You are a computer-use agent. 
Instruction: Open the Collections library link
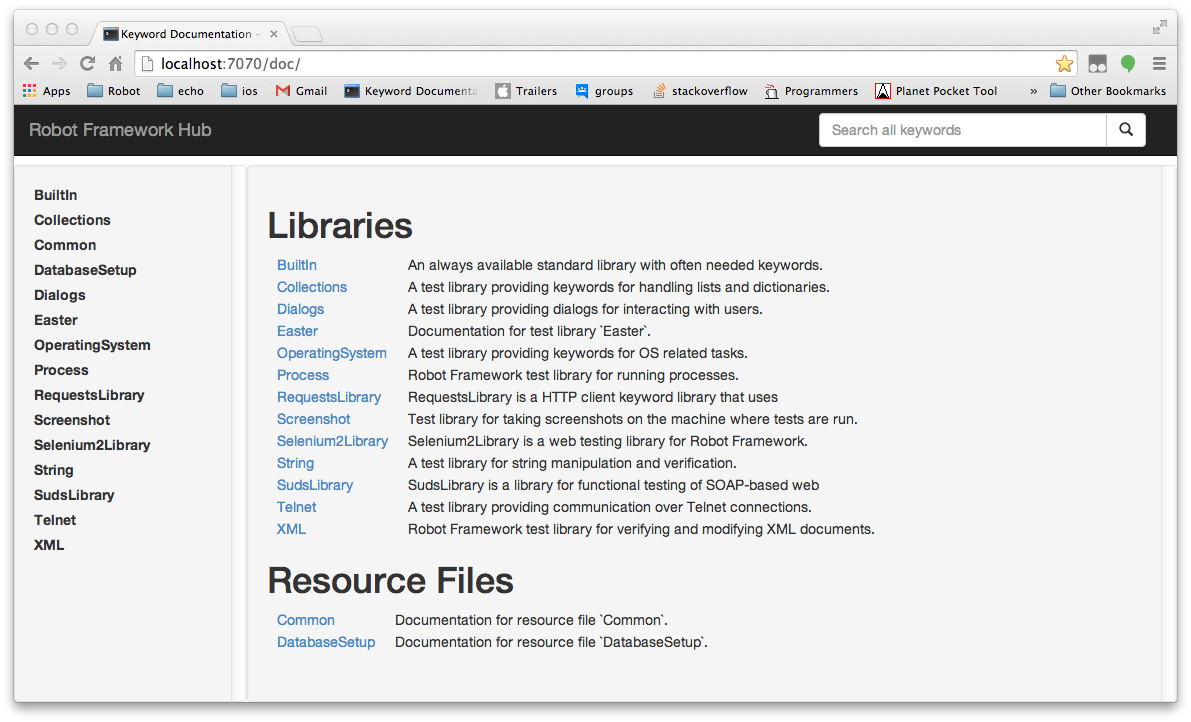[311, 287]
